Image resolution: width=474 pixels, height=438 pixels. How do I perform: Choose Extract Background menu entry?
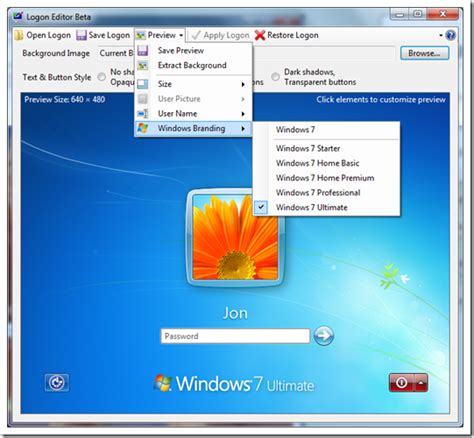[193, 66]
